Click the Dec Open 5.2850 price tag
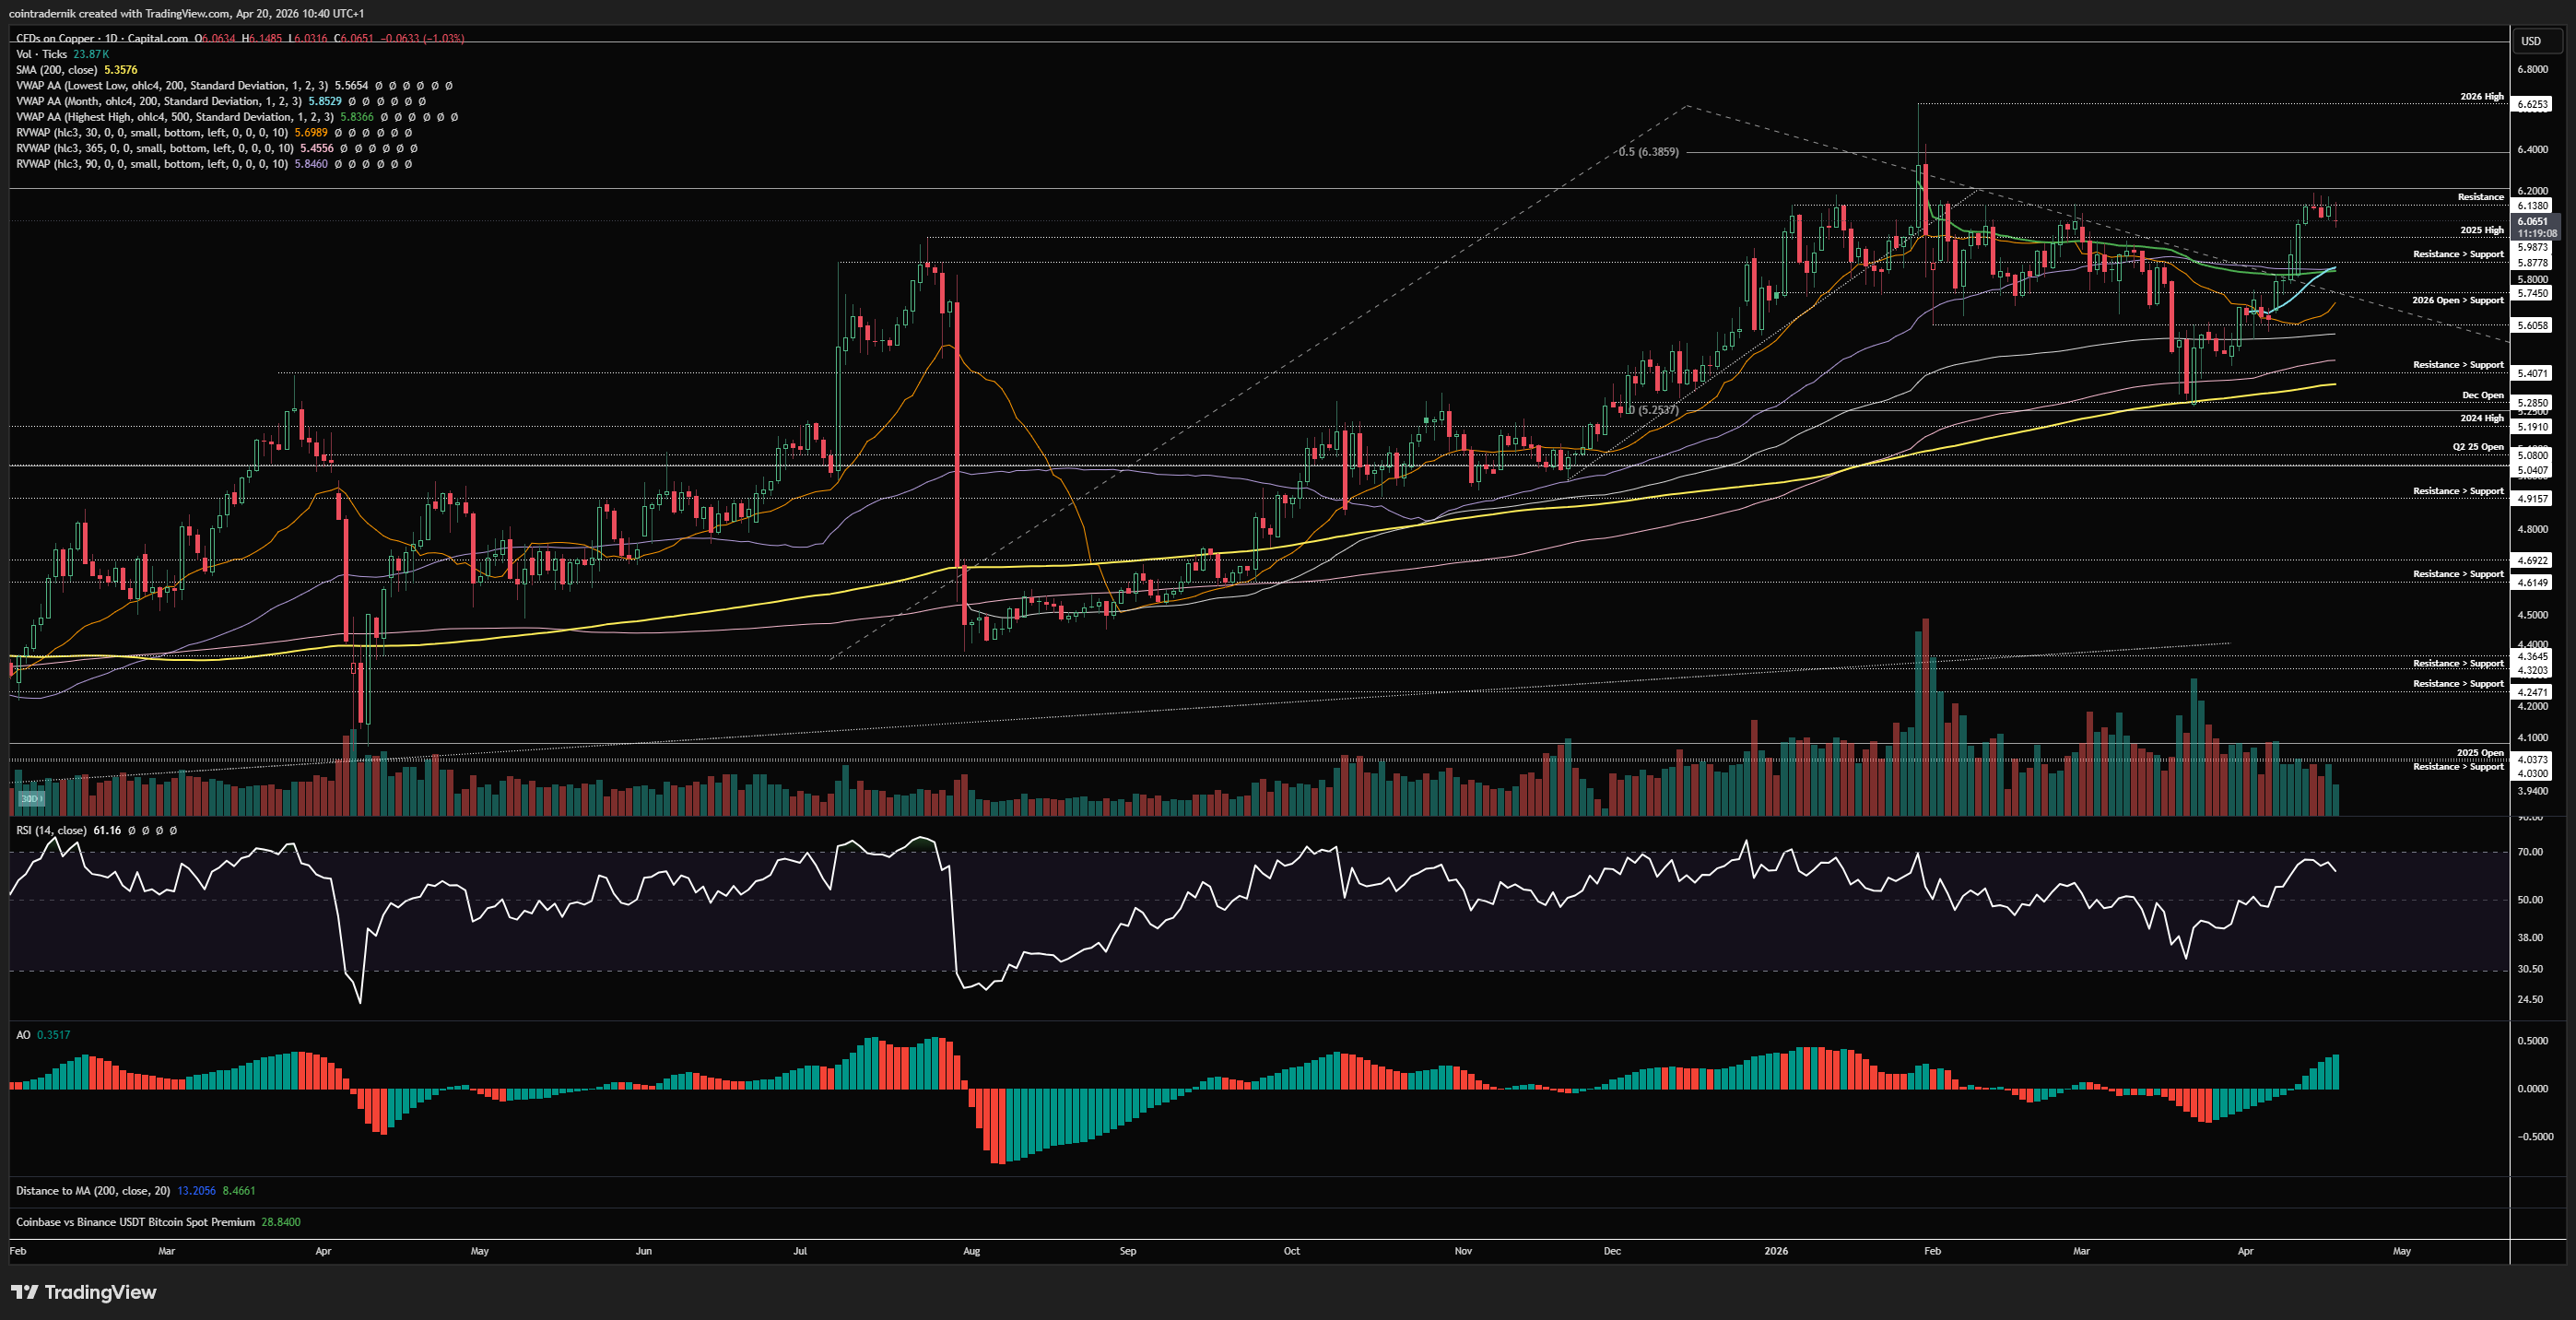 (x=2533, y=403)
